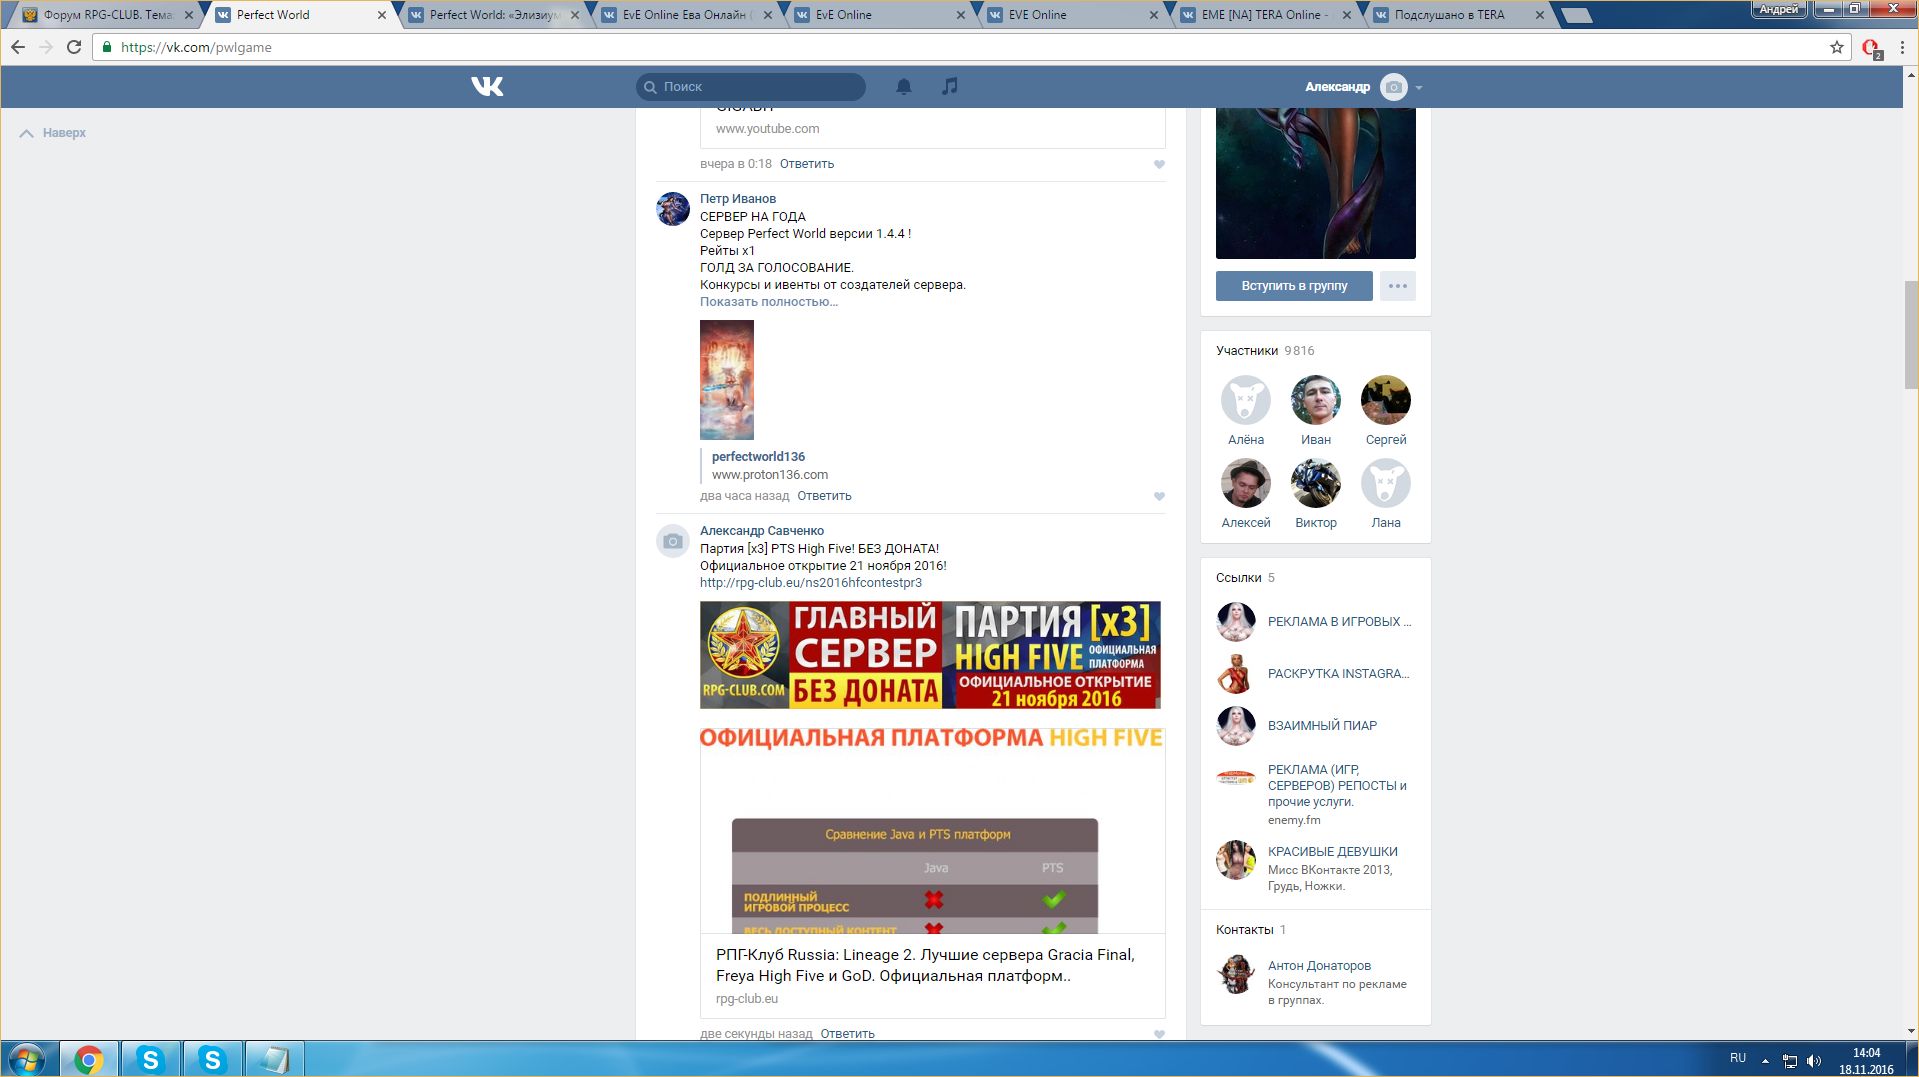Open the Perfect World poster thumbnail
Viewport: 1919px width, 1077px height.
click(727, 380)
